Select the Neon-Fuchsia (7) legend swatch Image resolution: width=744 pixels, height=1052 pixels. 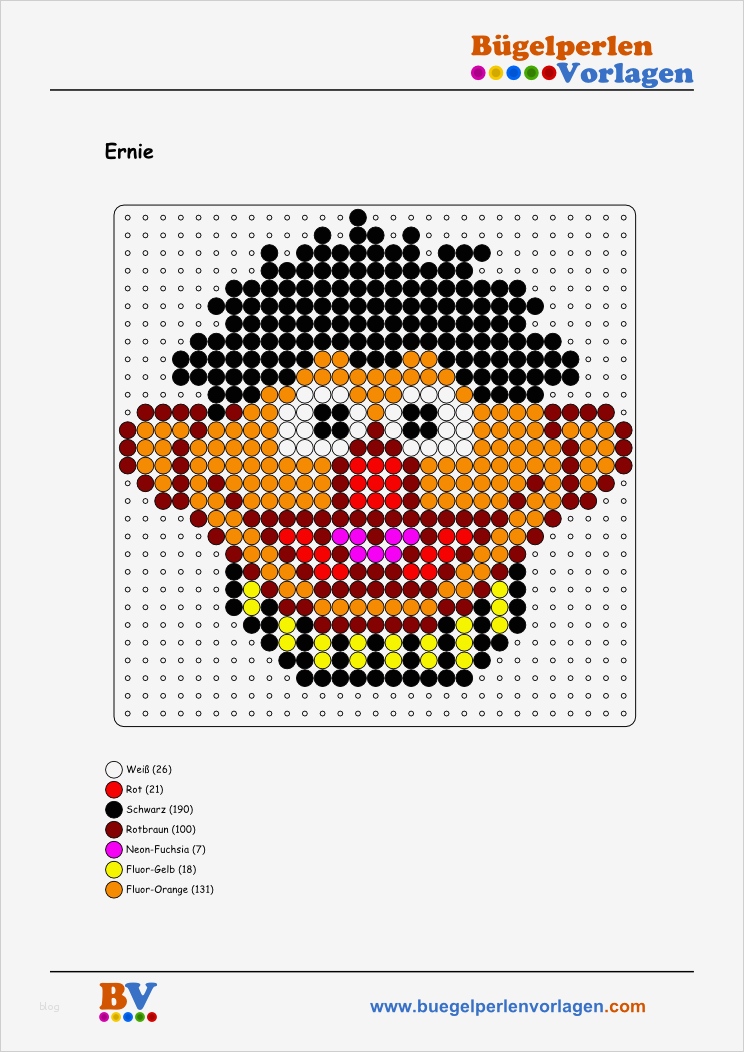[x=115, y=849]
